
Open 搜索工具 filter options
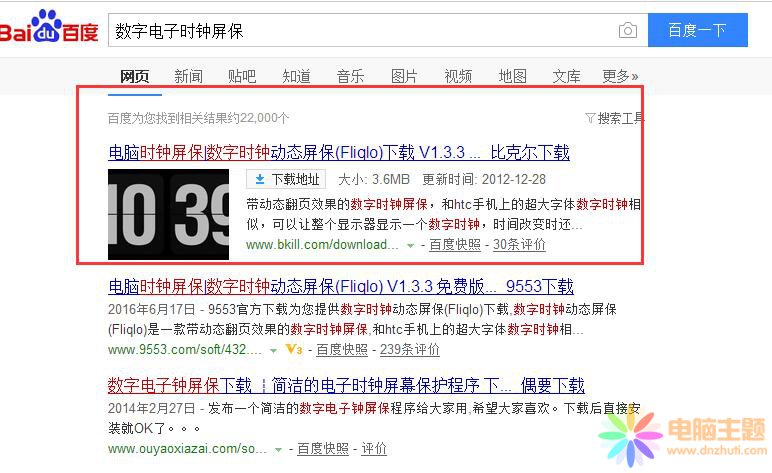click(614, 118)
